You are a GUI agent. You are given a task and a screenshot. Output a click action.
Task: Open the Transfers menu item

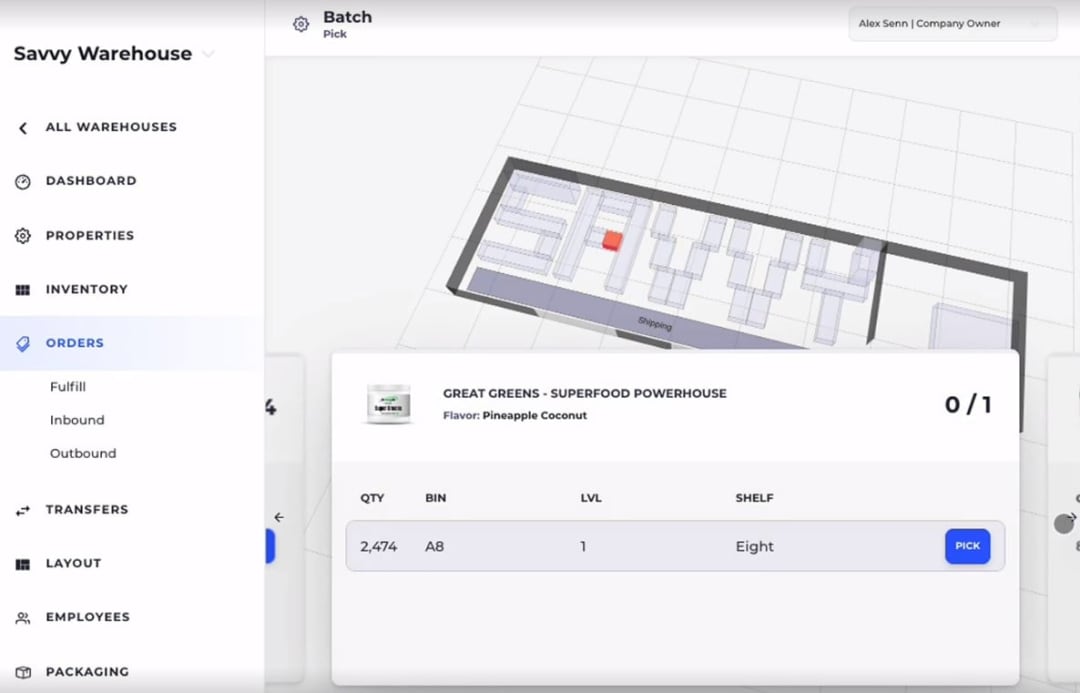[x=87, y=510]
